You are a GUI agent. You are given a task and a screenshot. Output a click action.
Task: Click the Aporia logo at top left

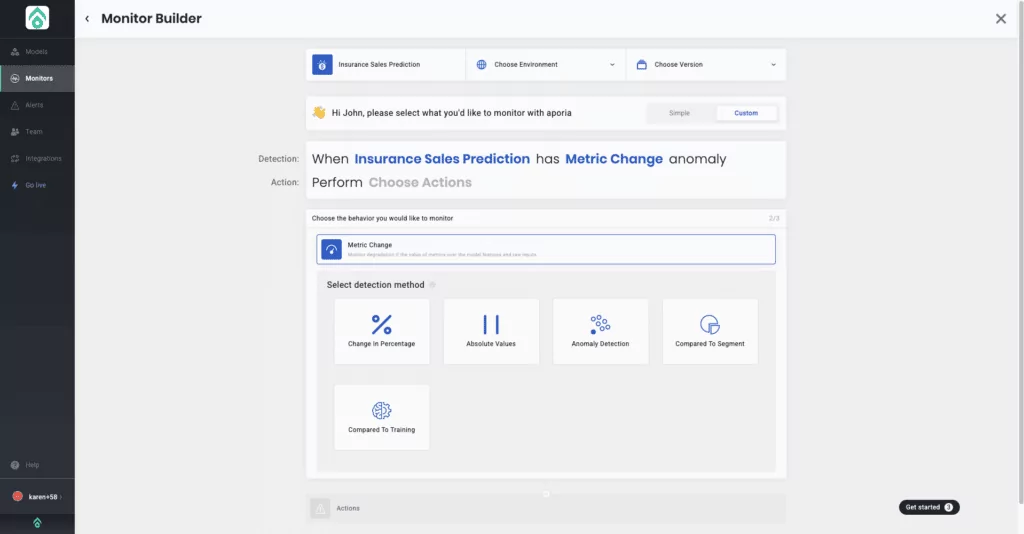tap(37, 18)
